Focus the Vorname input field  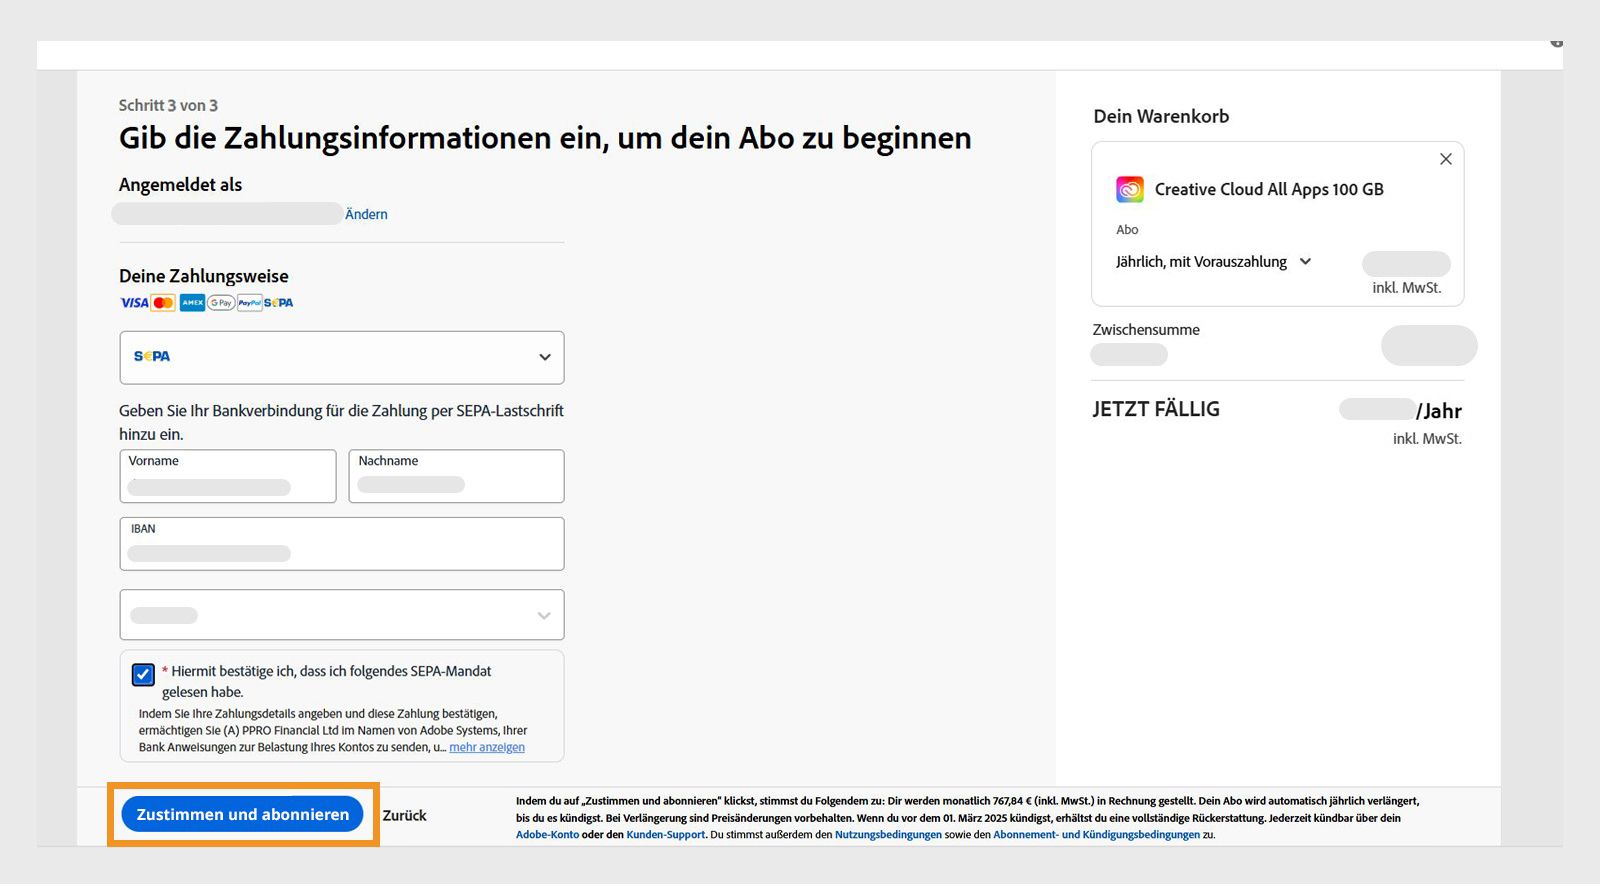(x=228, y=476)
